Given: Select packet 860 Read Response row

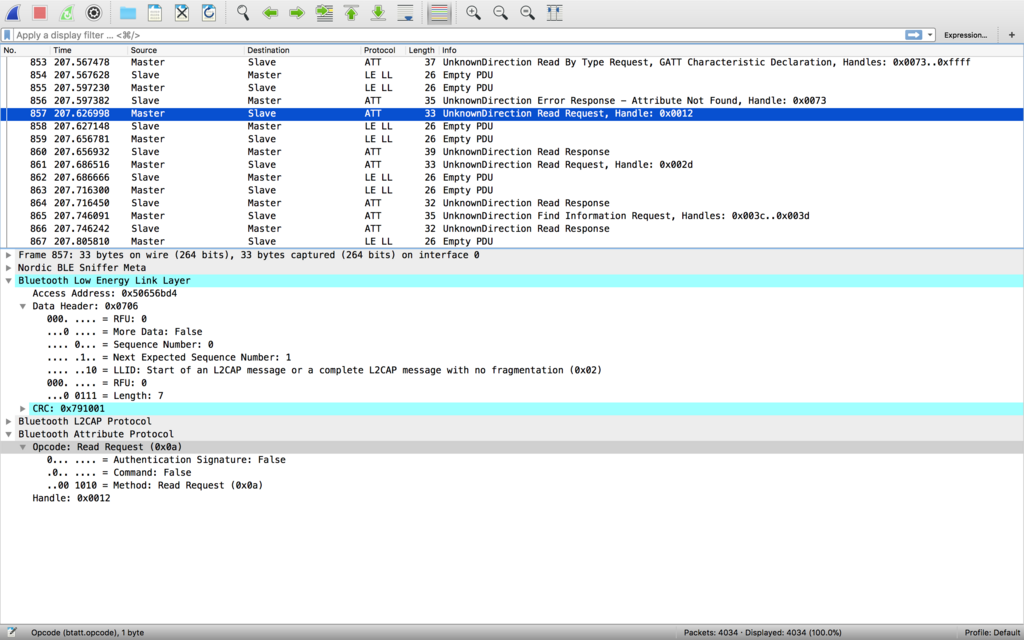Looking at the screenshot, I should pyautogui.click(x=512, y=152).
